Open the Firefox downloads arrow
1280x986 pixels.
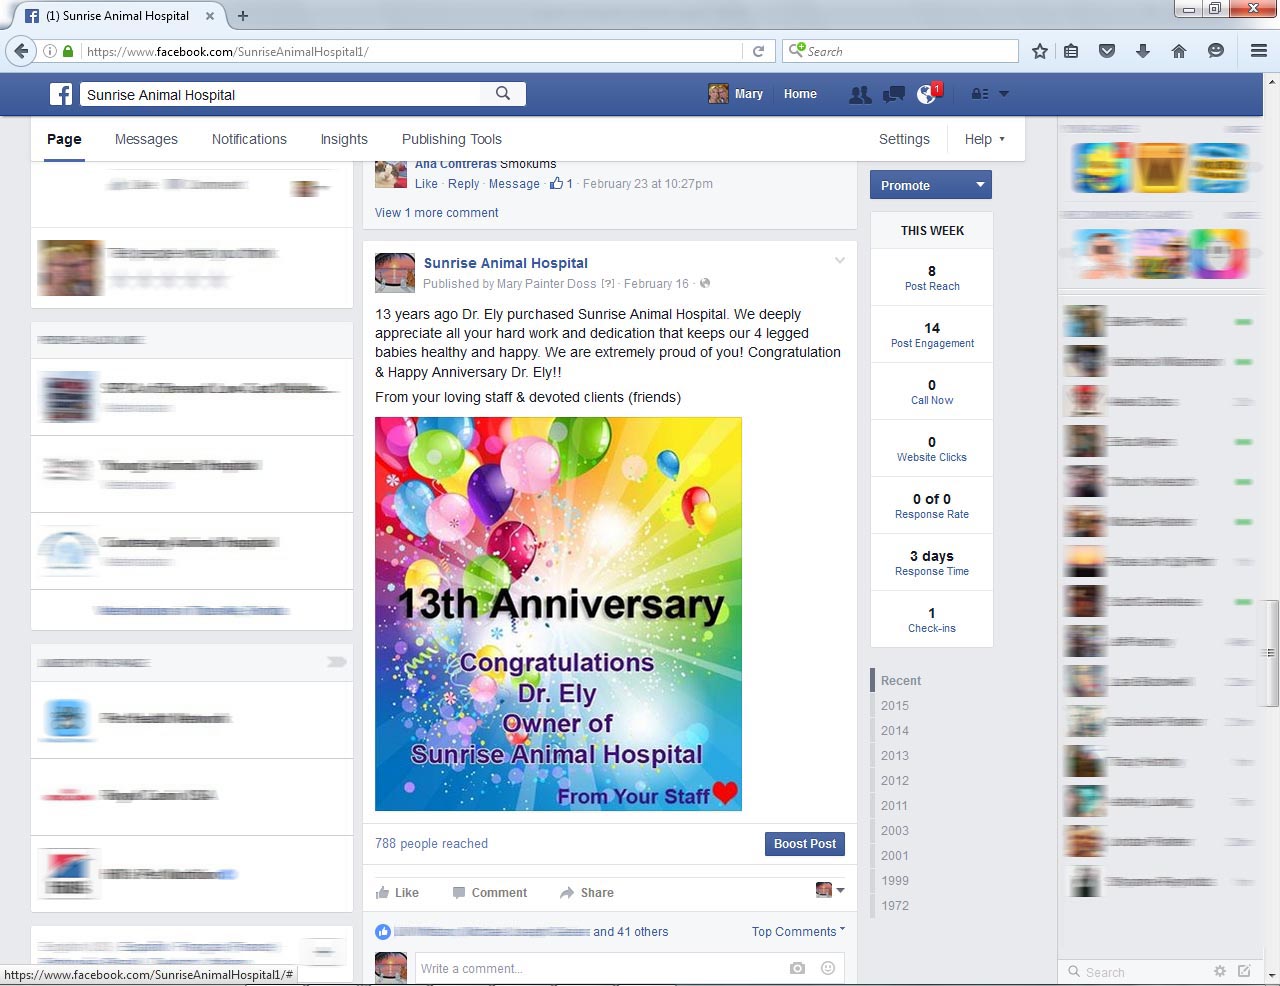pos(1143,51)
